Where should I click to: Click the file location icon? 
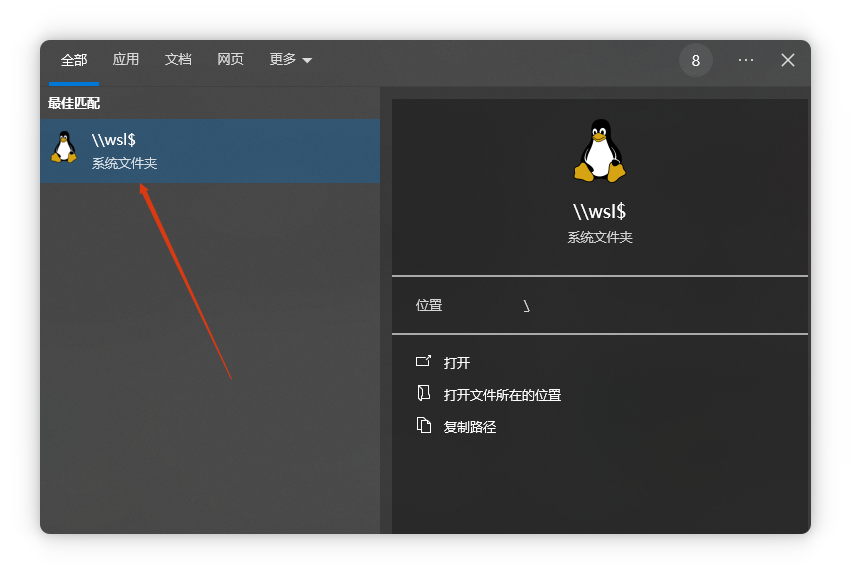tap(423, 393)
